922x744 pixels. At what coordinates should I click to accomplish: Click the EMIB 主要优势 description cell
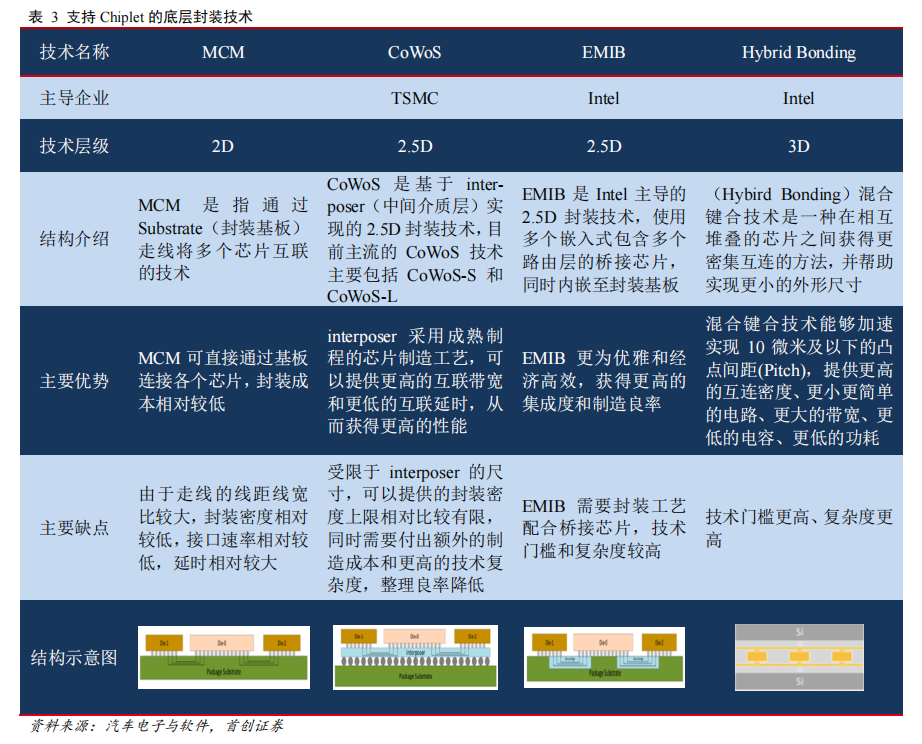coord(604,381)
